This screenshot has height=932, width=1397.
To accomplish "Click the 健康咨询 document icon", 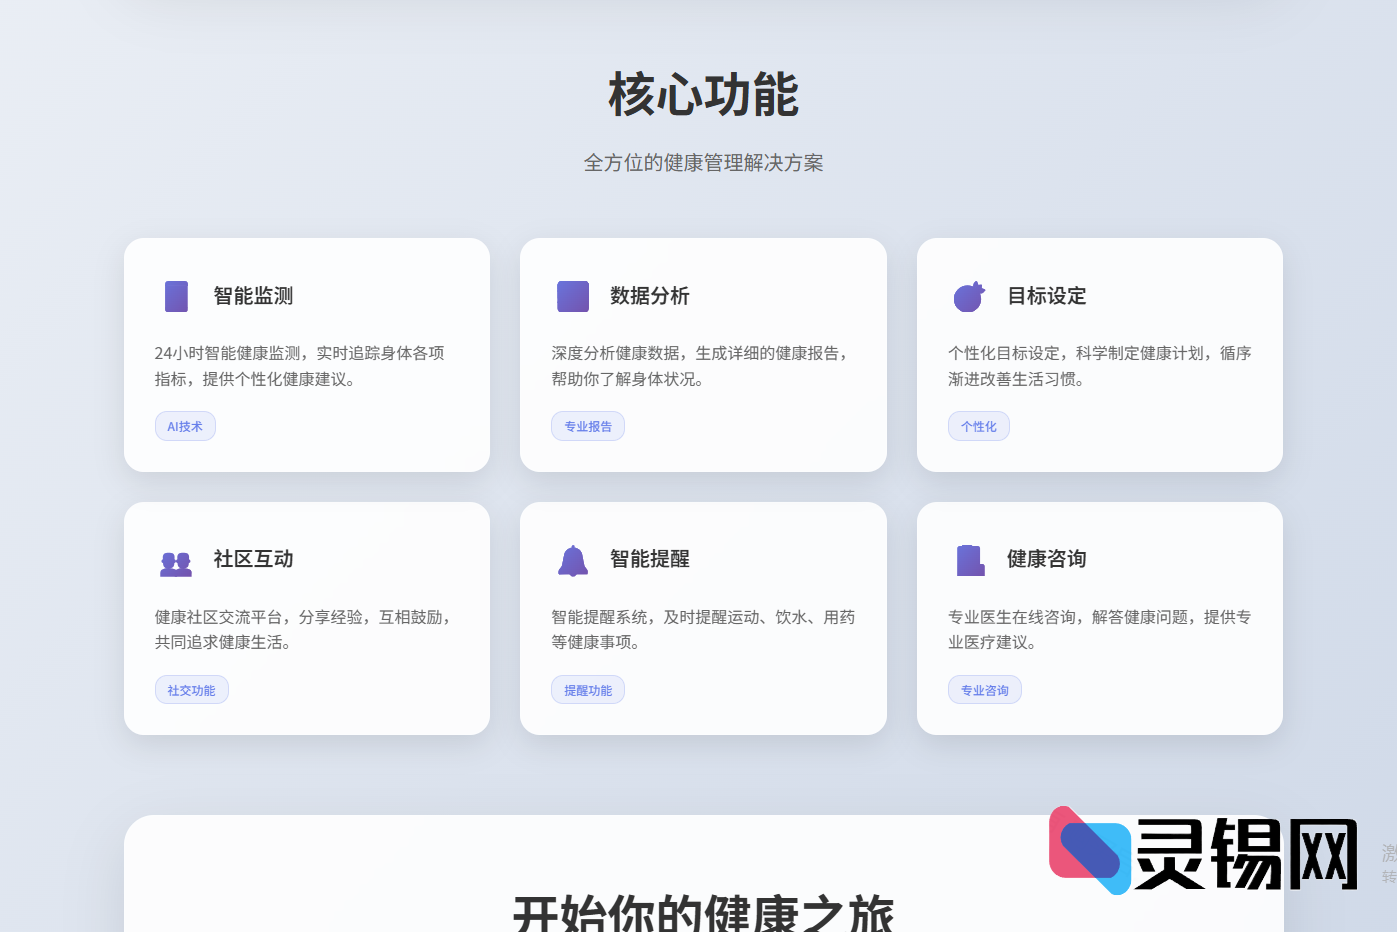I will (x=969, y=560).
